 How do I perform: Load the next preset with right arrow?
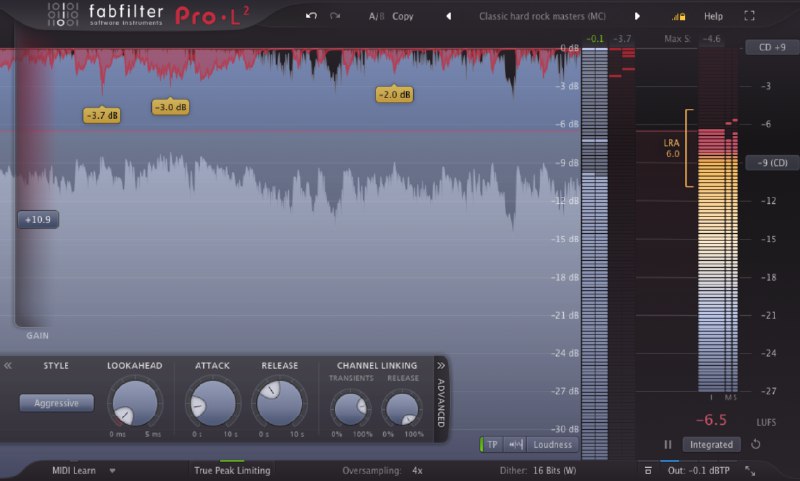coord(637,16)
